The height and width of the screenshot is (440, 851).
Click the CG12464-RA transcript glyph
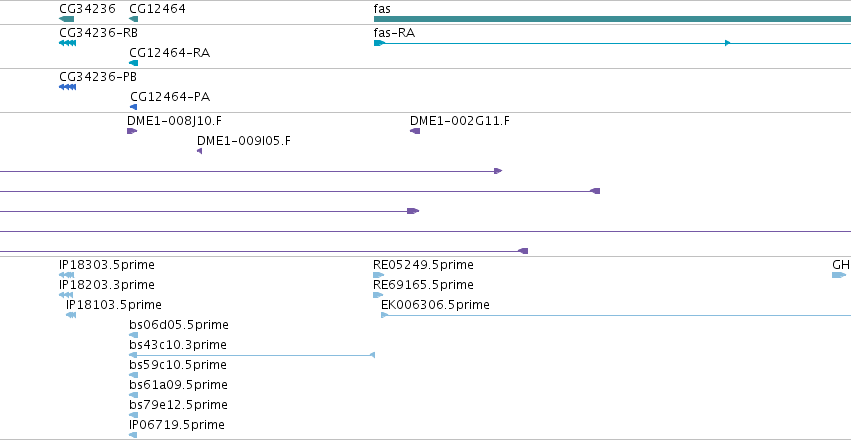coord(134,63)
